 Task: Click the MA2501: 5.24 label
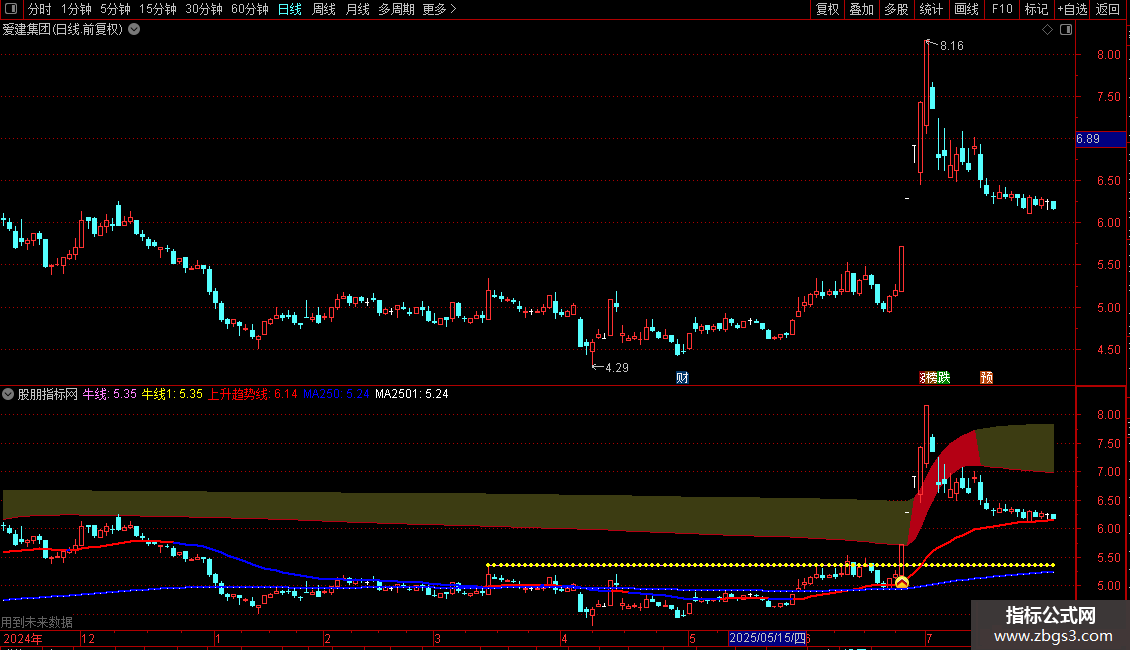[x=411, y=394]
